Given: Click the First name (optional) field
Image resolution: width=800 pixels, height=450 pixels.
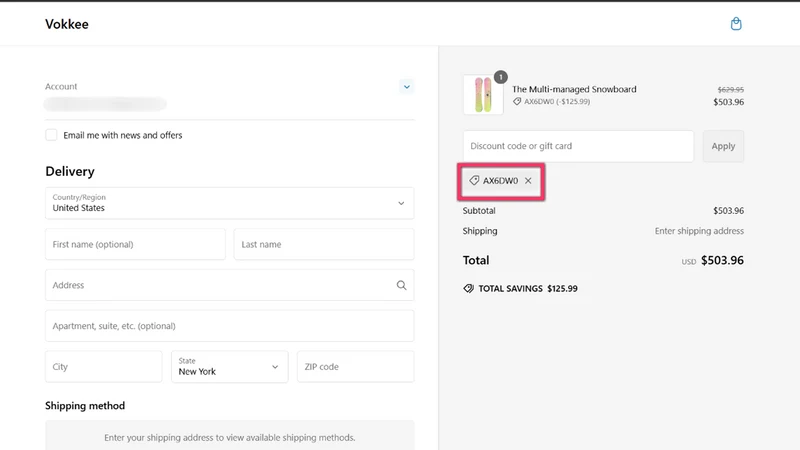Looking at the screenshot, I should coord(135,244).
